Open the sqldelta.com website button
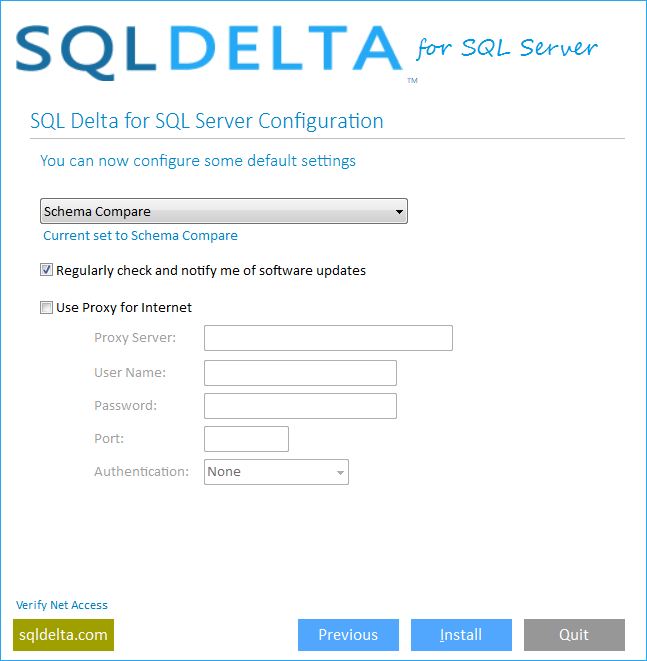Viewport: 647px width, 661px height. [x=63, y=635]
